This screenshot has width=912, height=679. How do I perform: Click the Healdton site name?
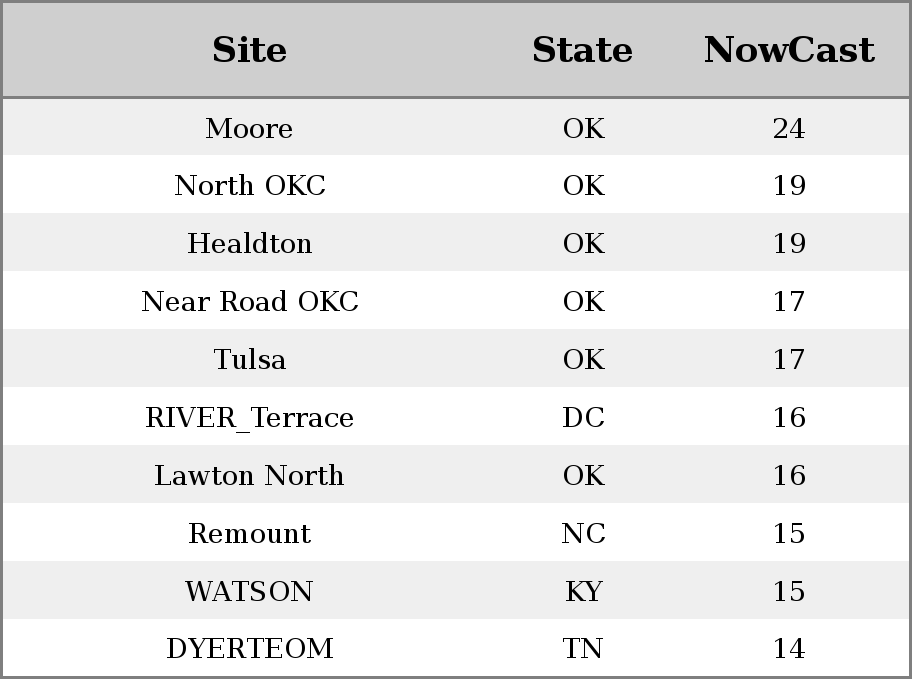(x=250, y=243)
